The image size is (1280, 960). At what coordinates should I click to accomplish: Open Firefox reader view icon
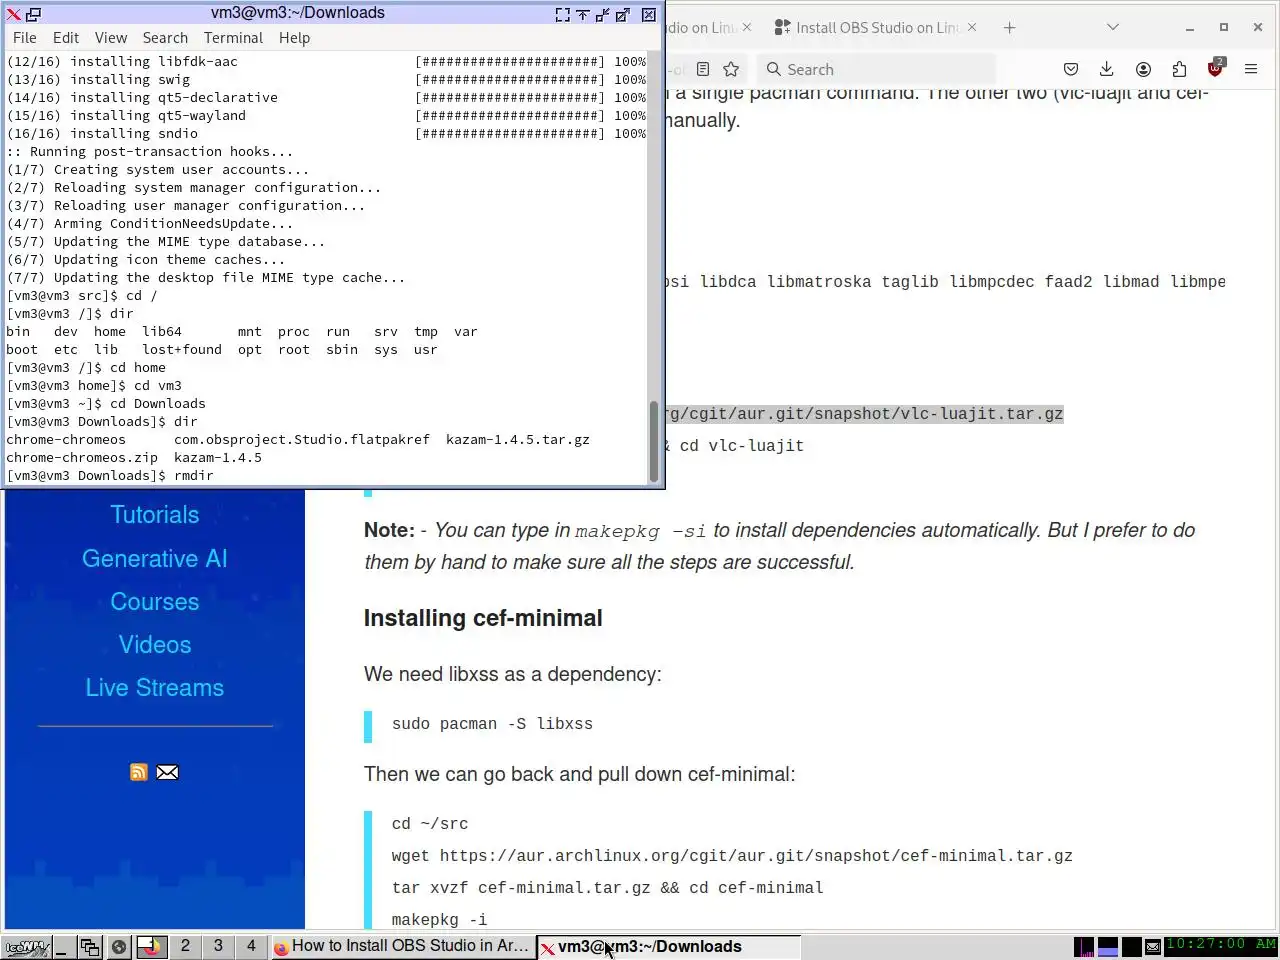tap(703, 69)
